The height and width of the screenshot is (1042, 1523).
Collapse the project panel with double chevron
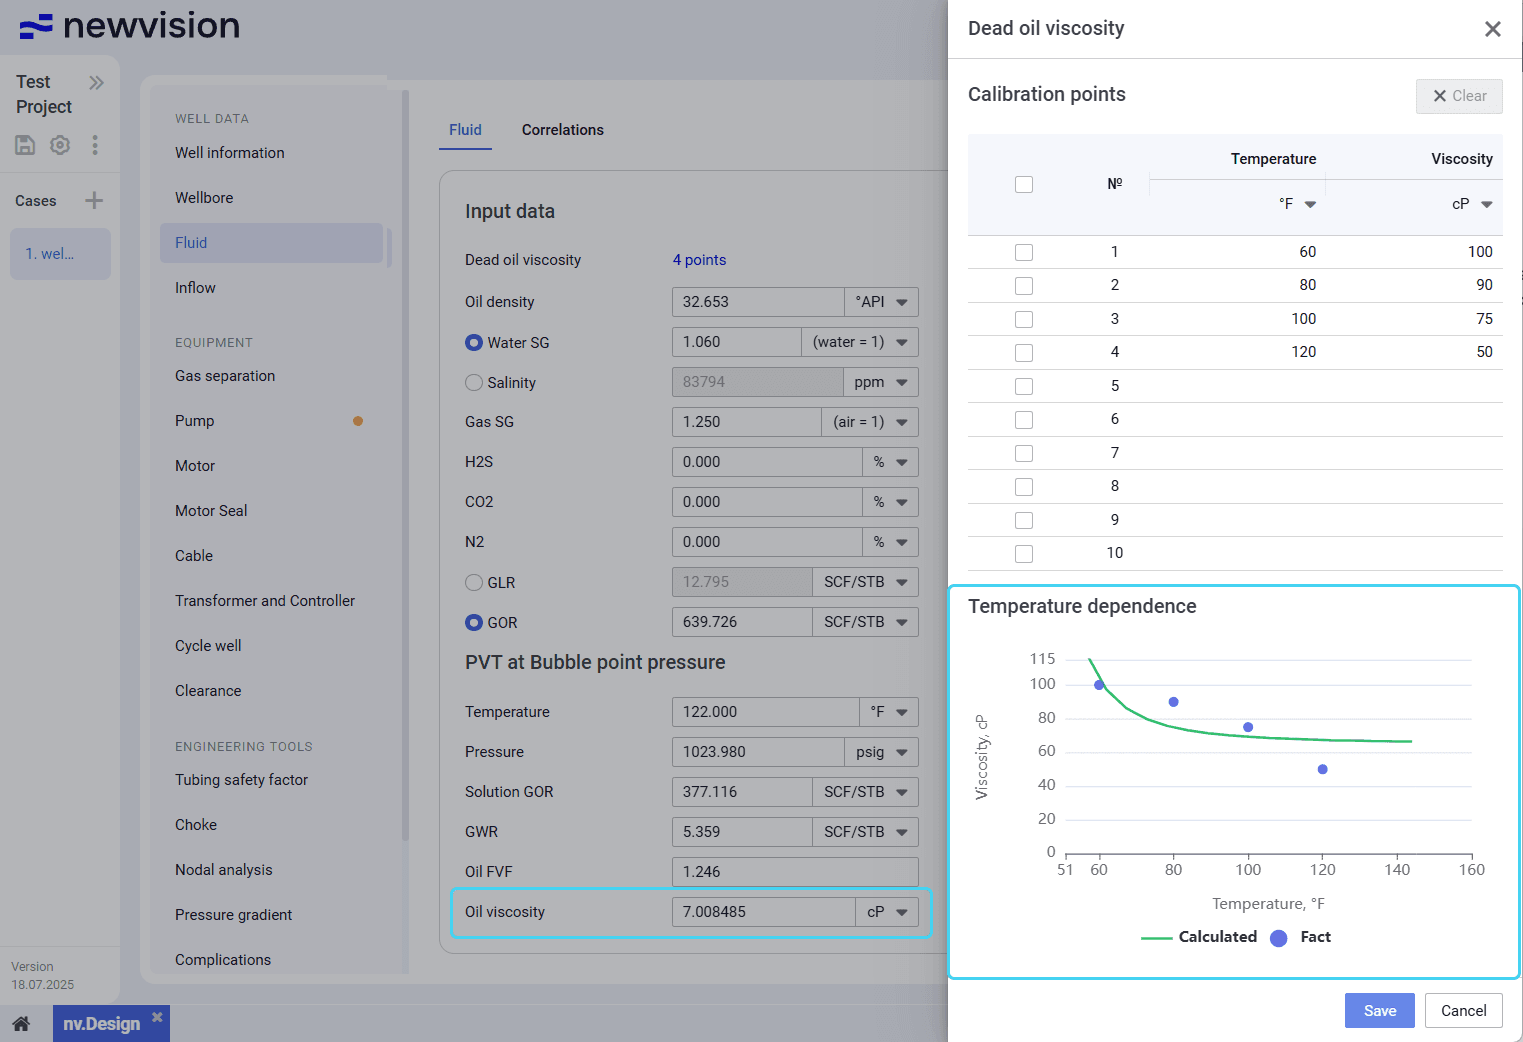click(x=96, y=82)
